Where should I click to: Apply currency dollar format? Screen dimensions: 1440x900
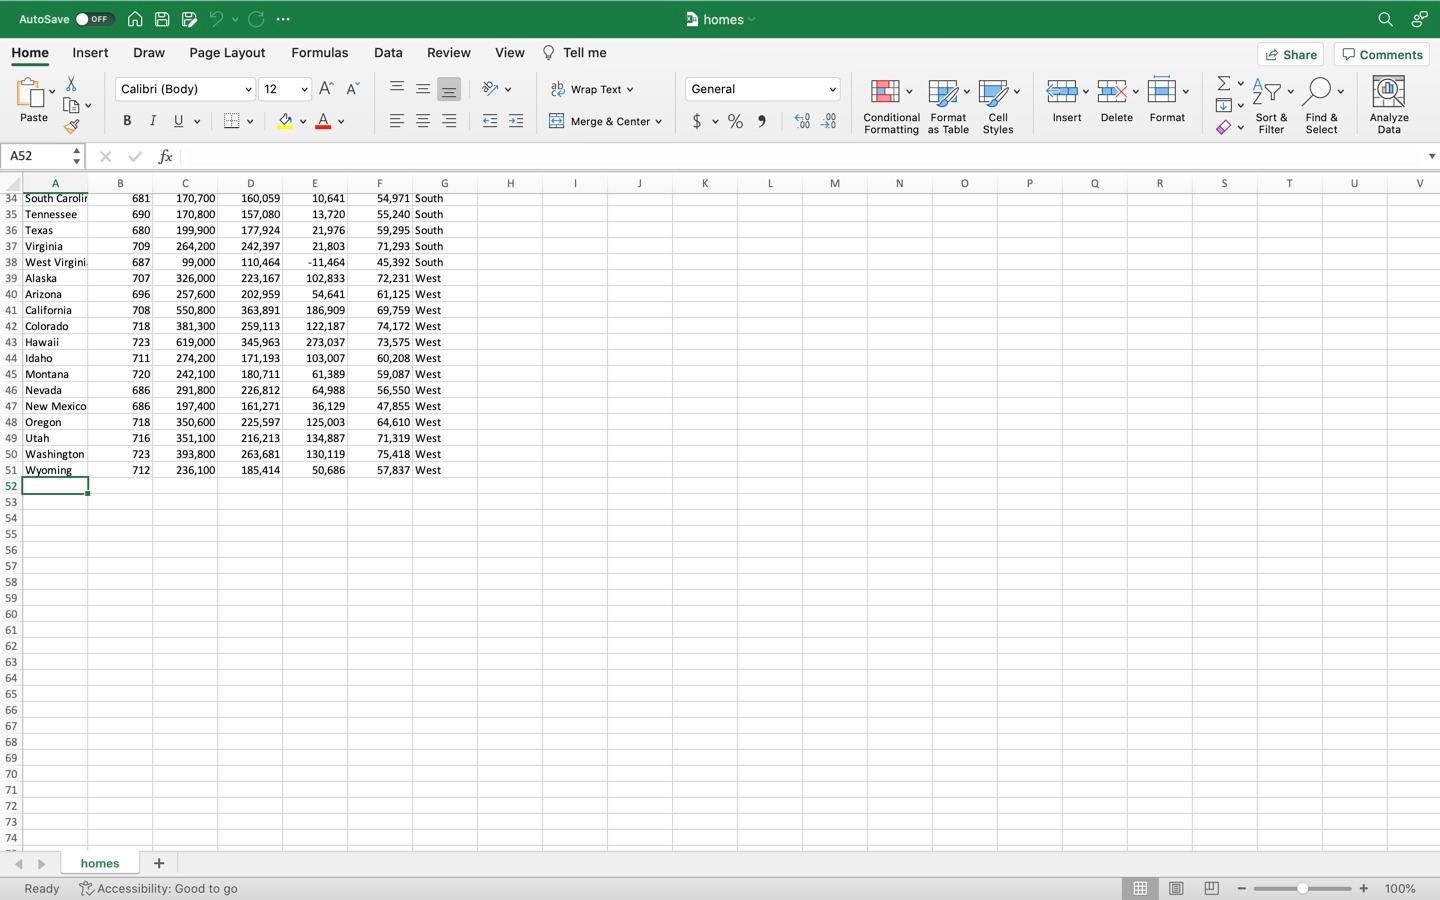pos(696,121)
